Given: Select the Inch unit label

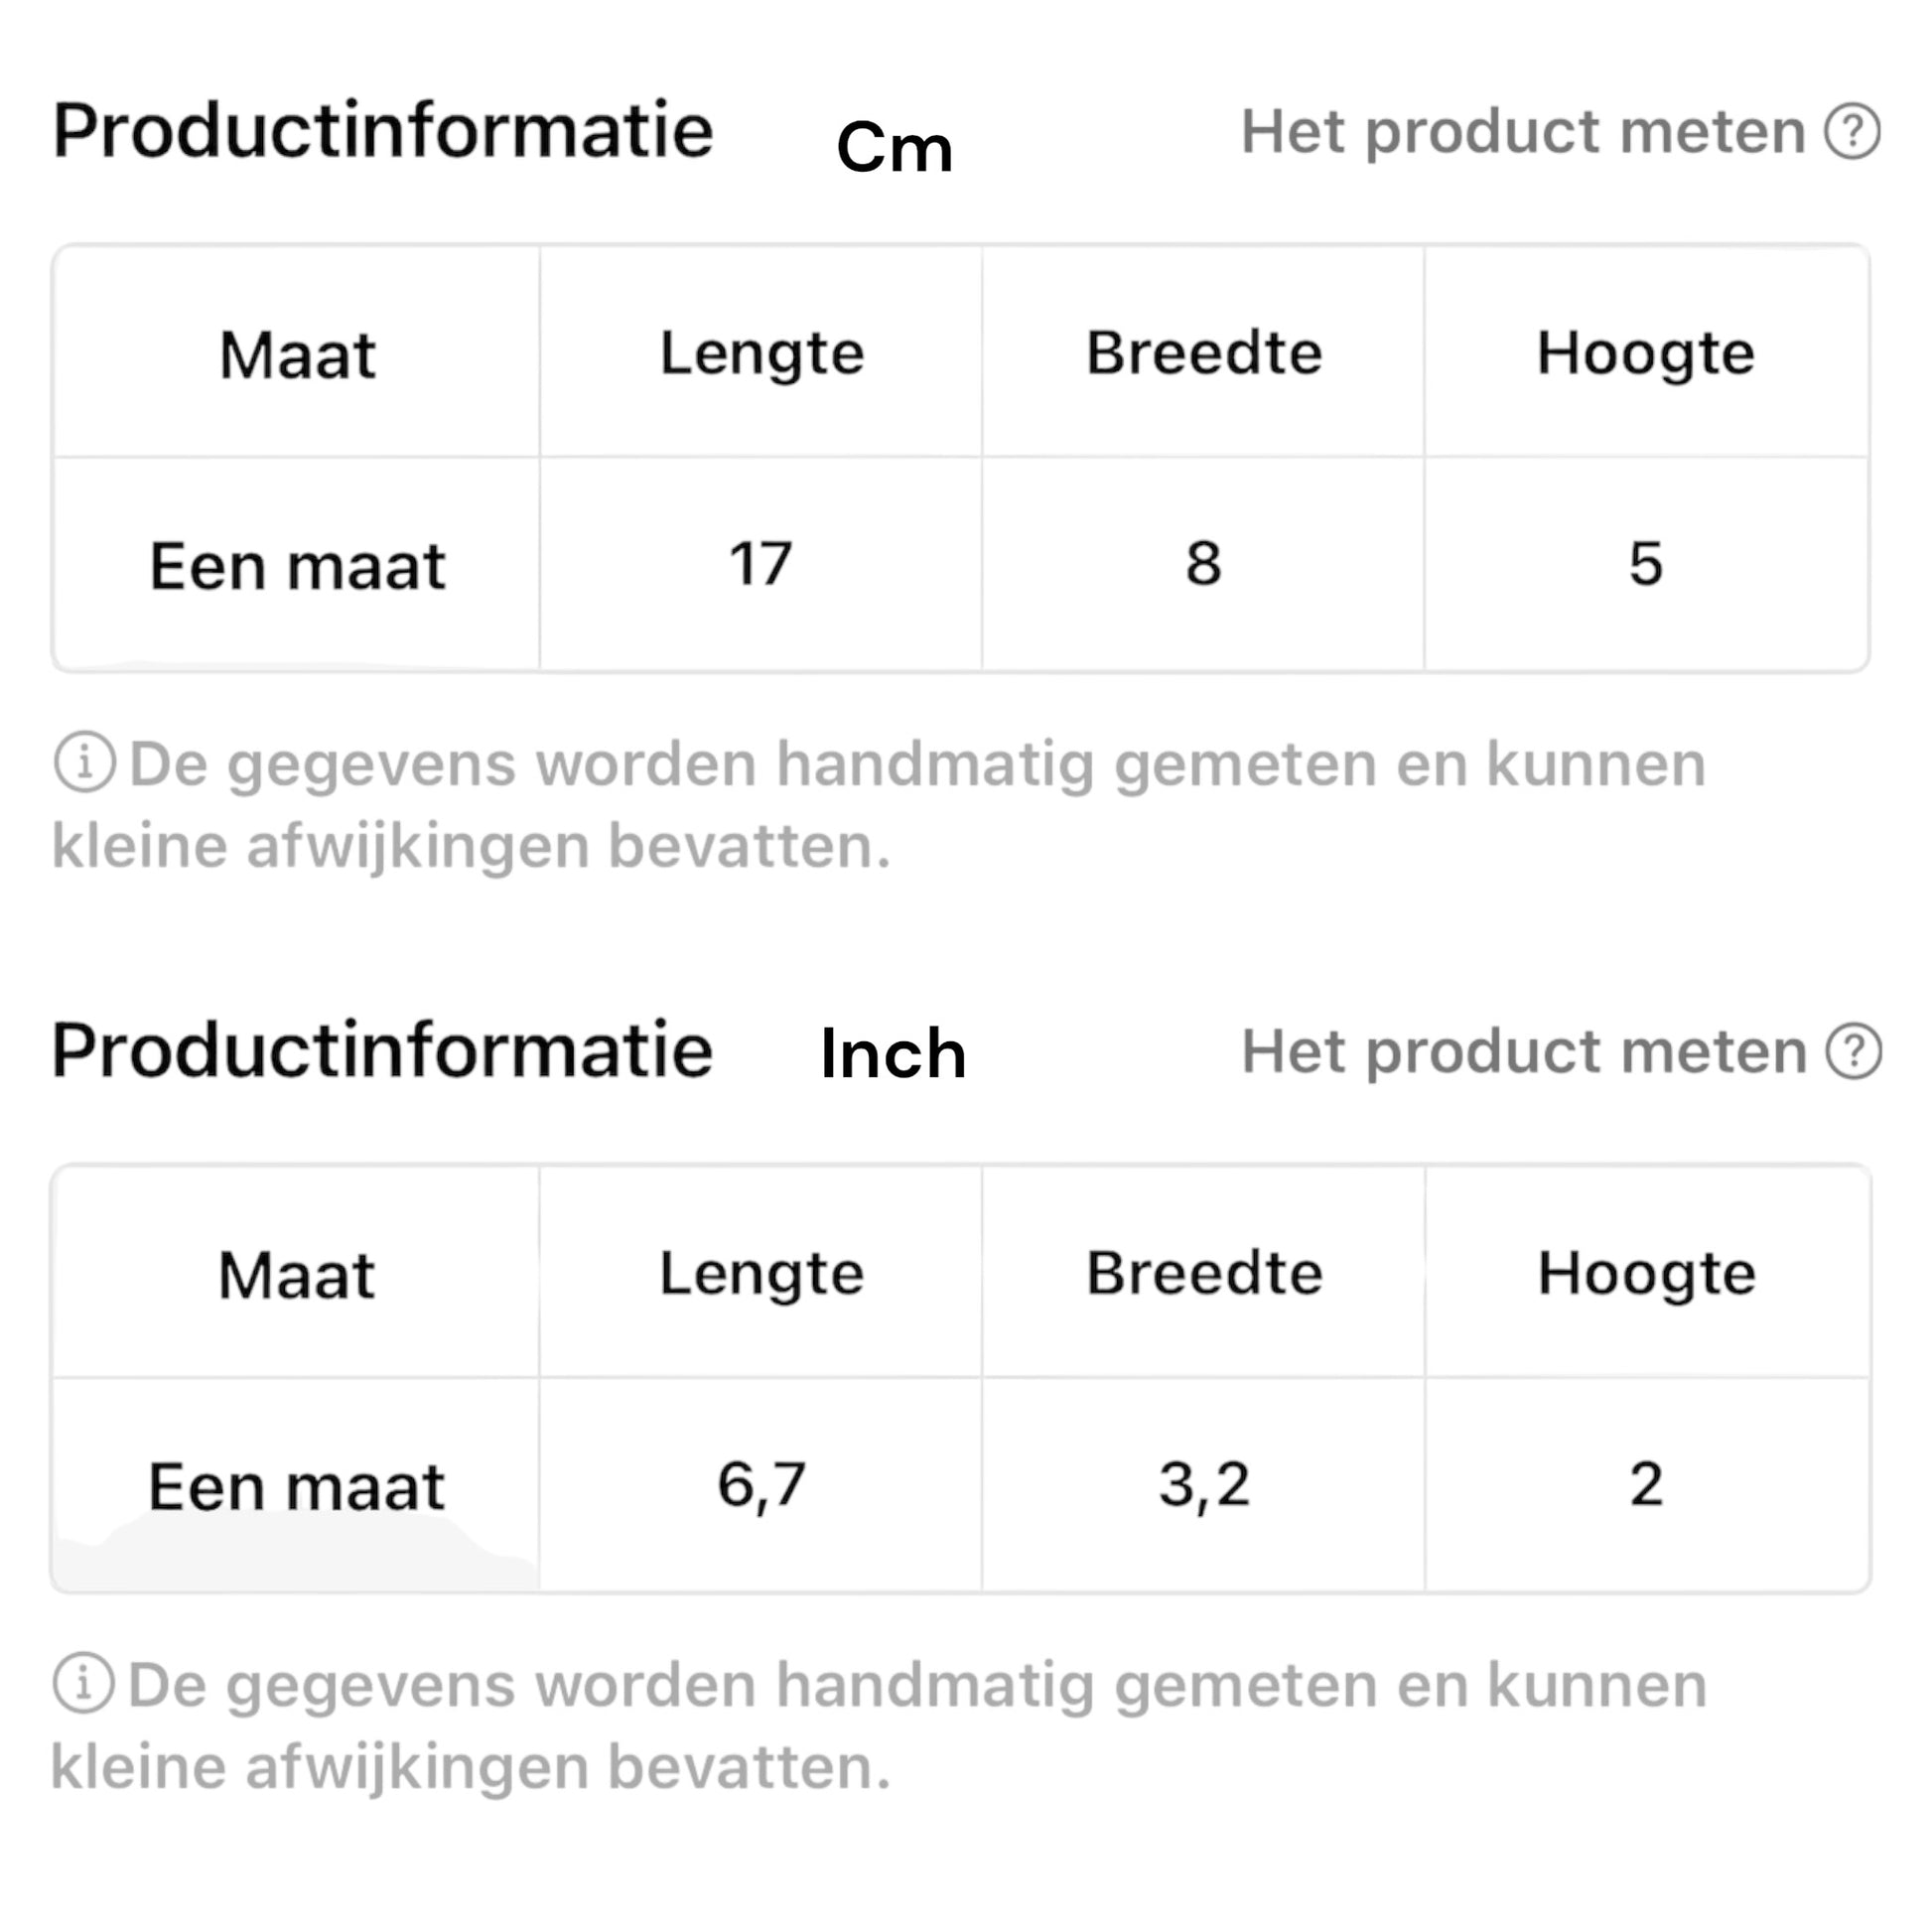Looking at the screenshot, I should [x=893, y=1053].
